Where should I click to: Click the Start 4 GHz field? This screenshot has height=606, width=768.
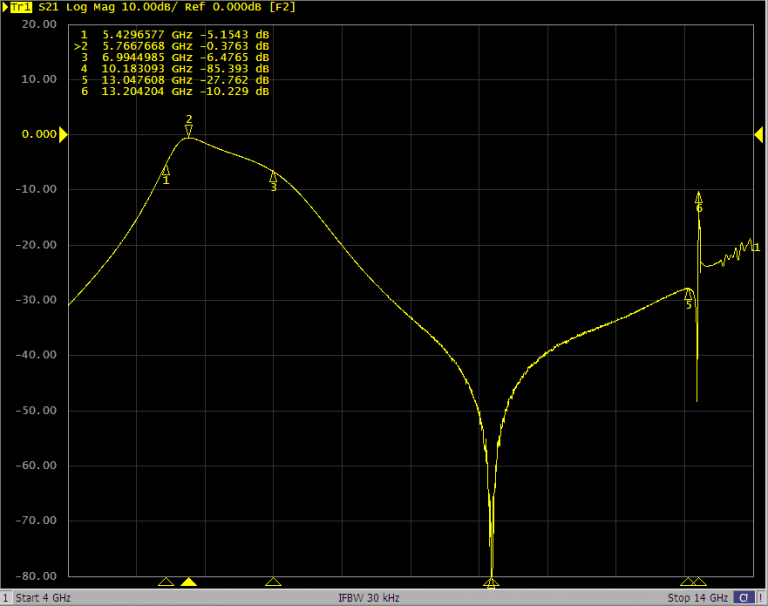click(x=44, y=598)
